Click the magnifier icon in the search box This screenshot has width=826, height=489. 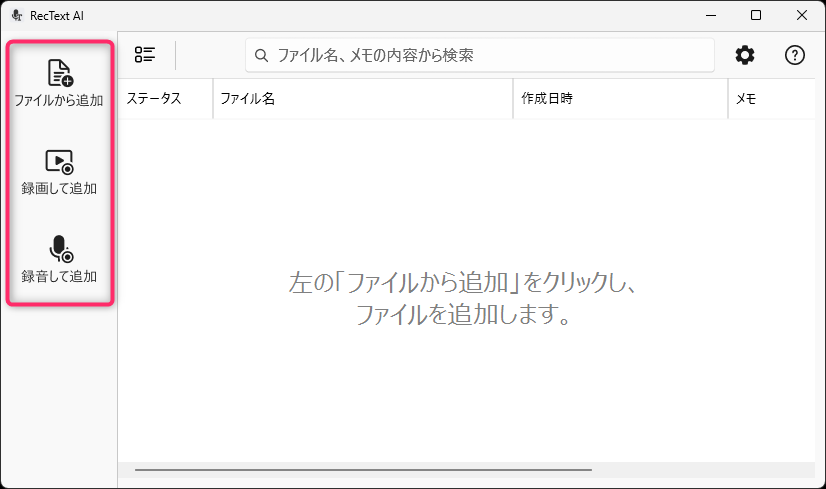point(262,56)
